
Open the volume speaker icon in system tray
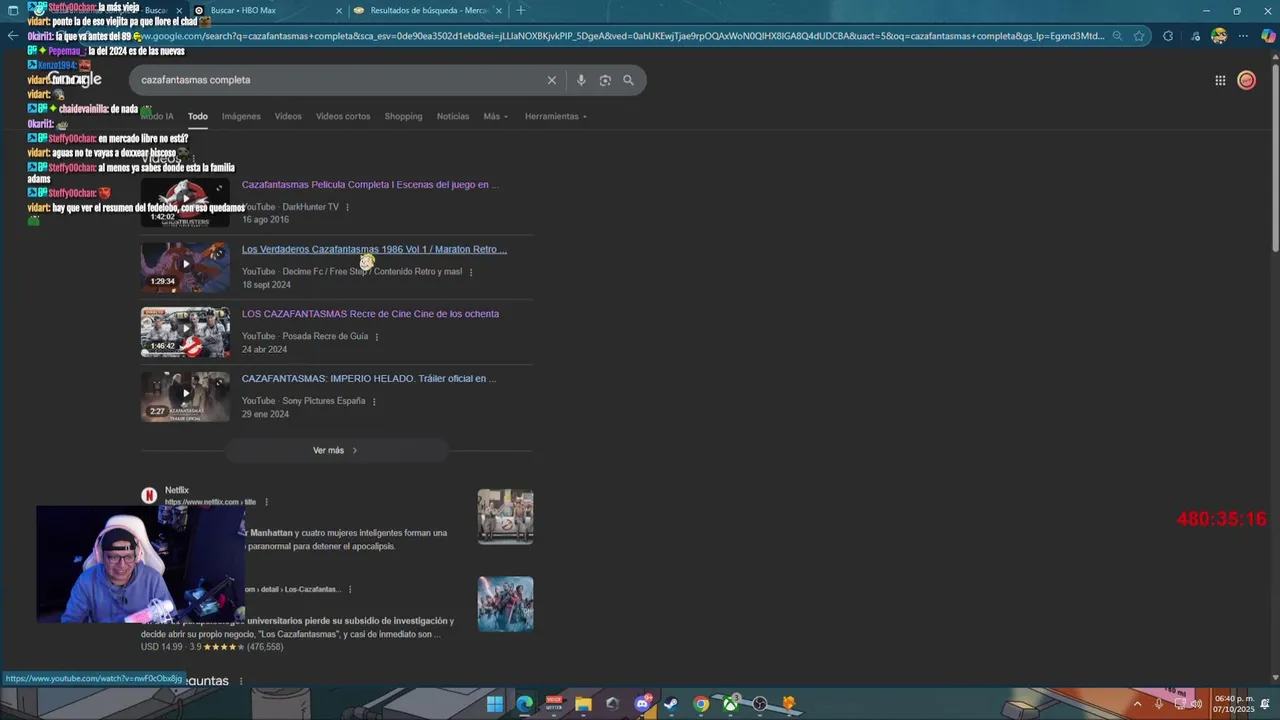(1197, 704)
